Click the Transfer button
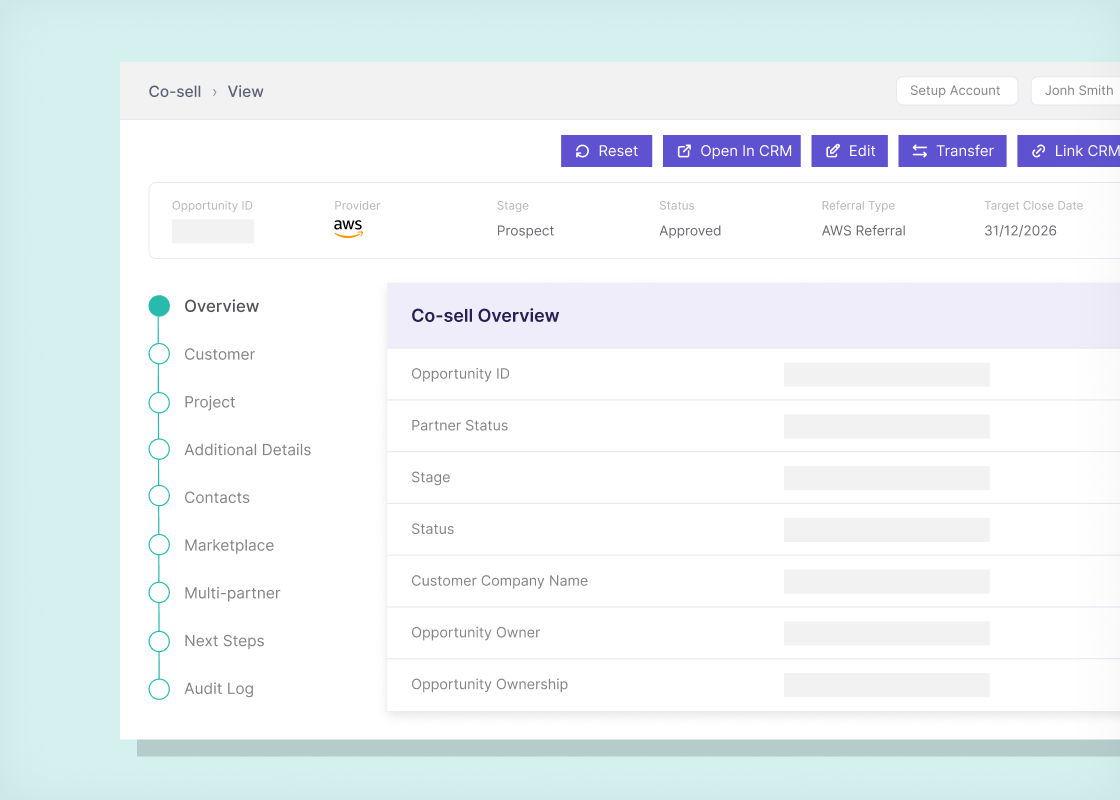1120x800 pixels. 952,151
